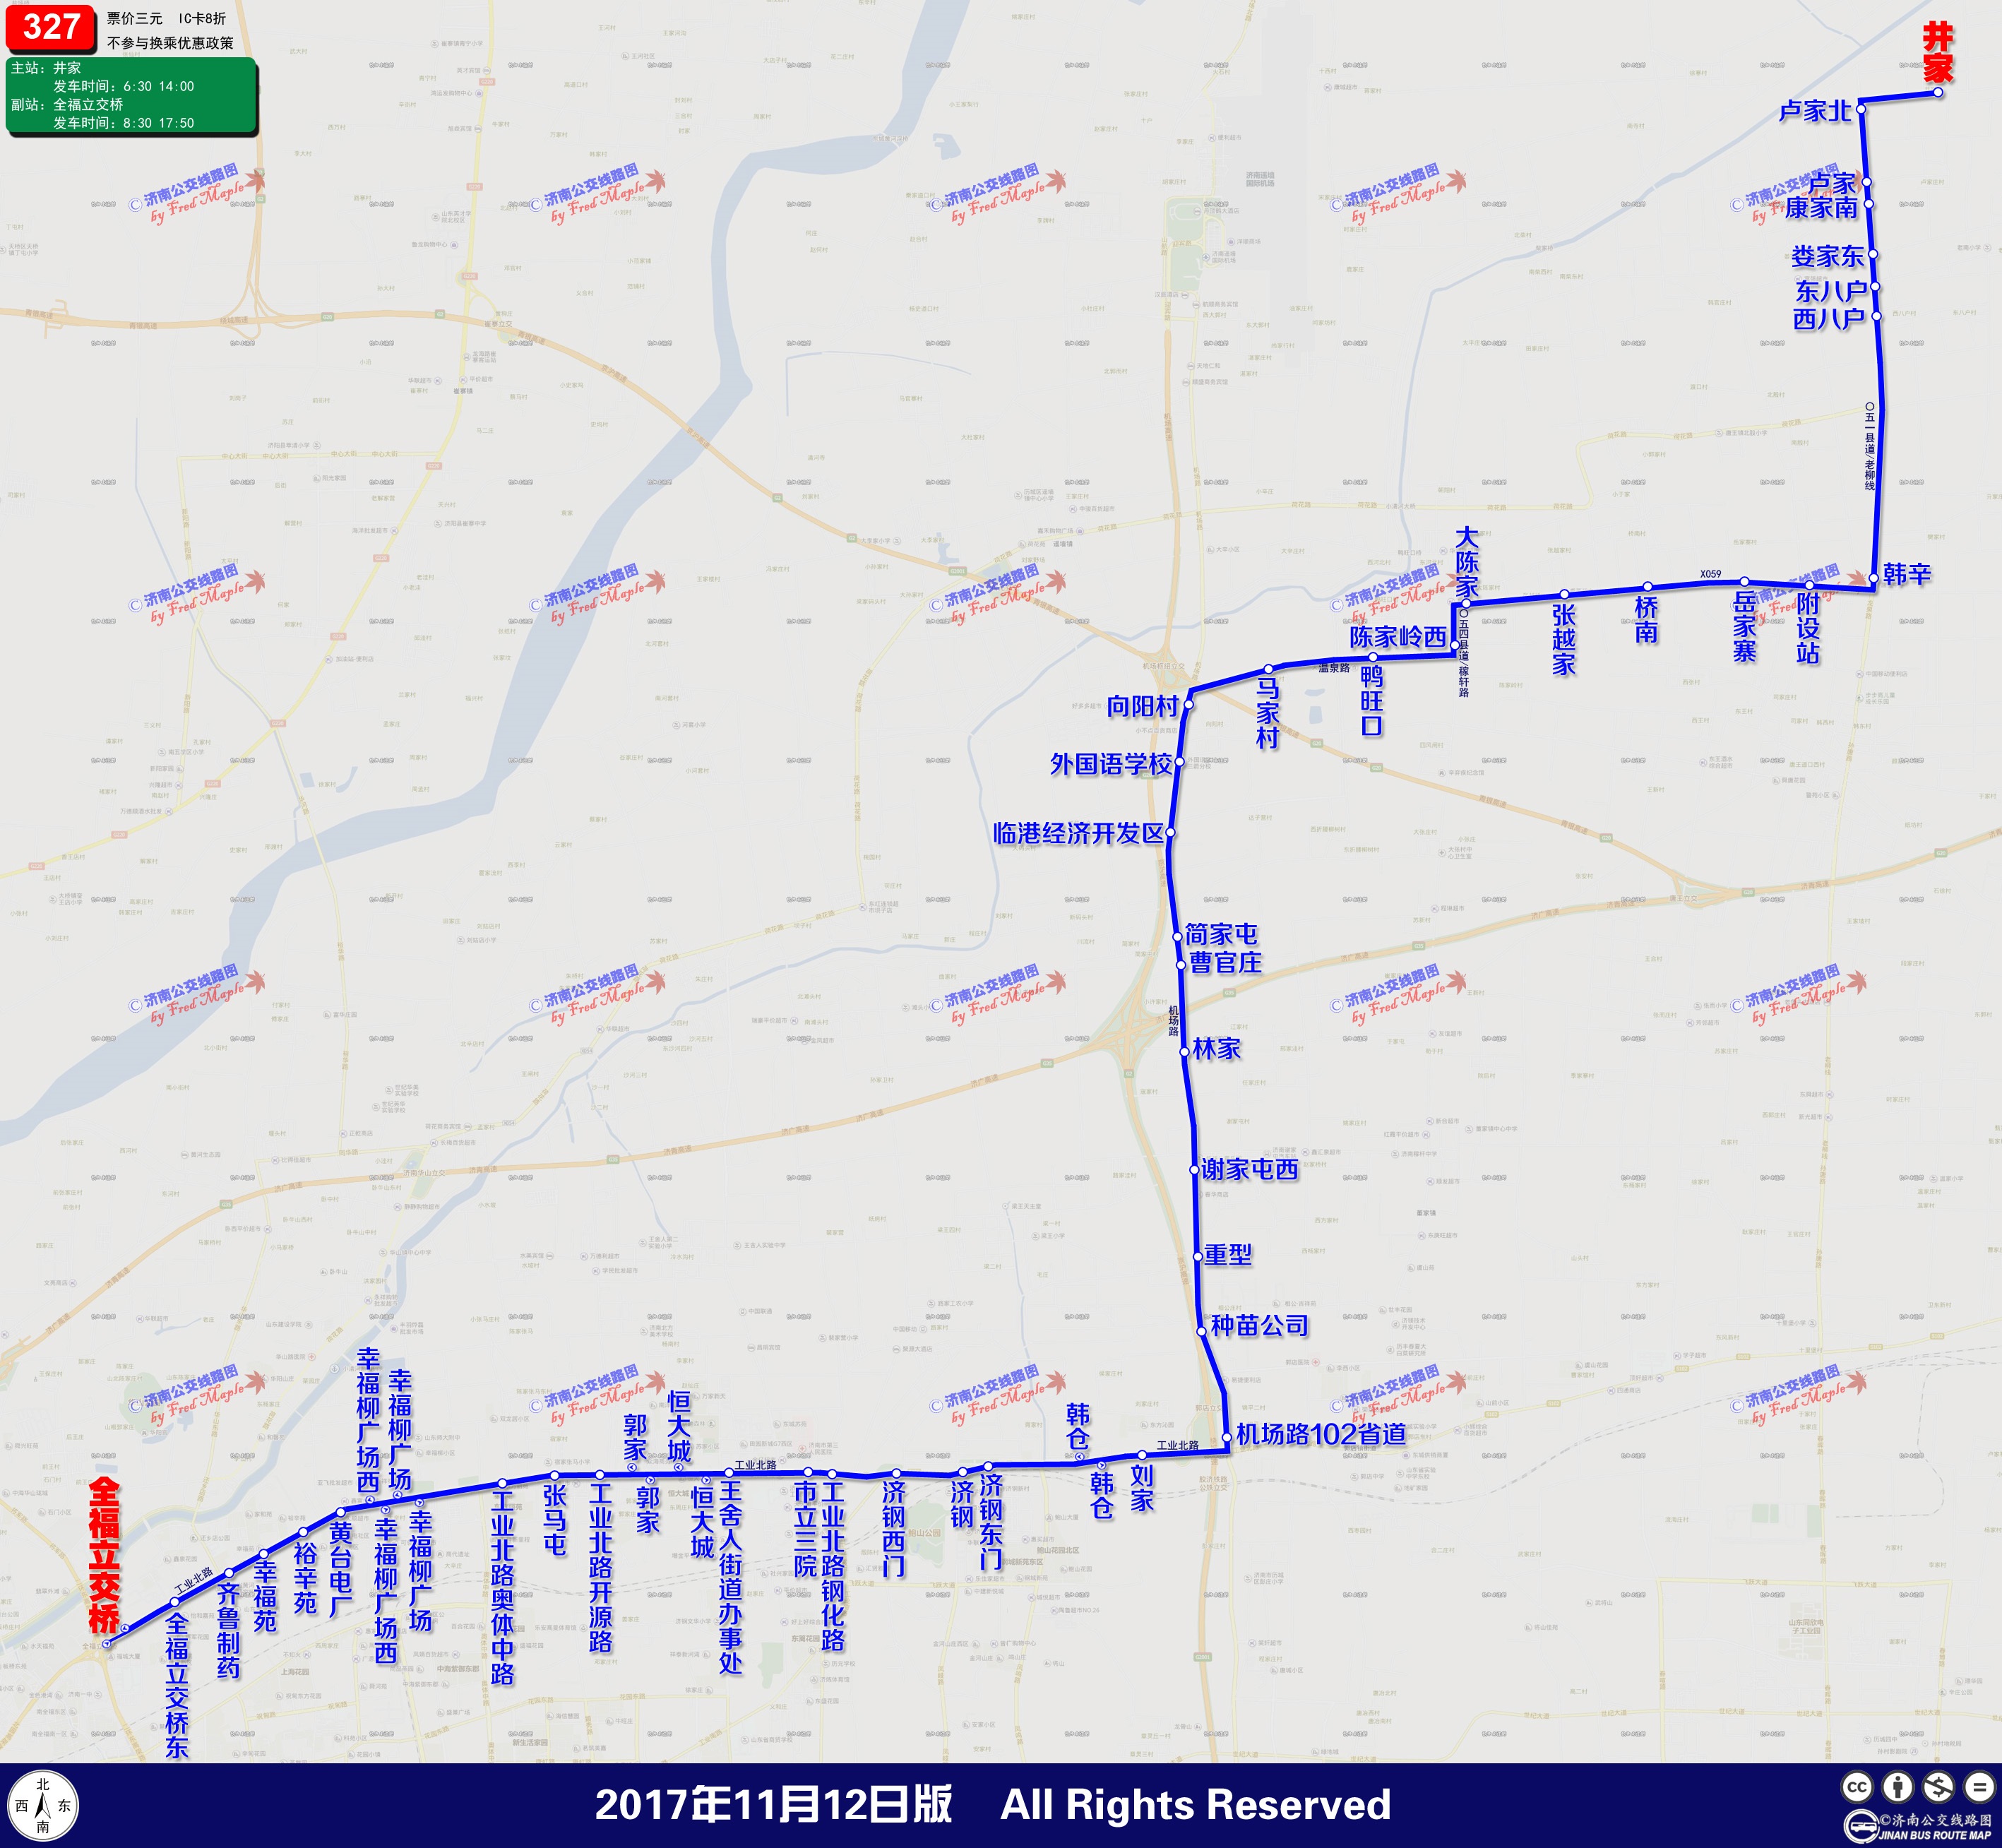Click the CC non-commercial icon
Screen dimensions: 2002x1848
pos(1938,1788)
